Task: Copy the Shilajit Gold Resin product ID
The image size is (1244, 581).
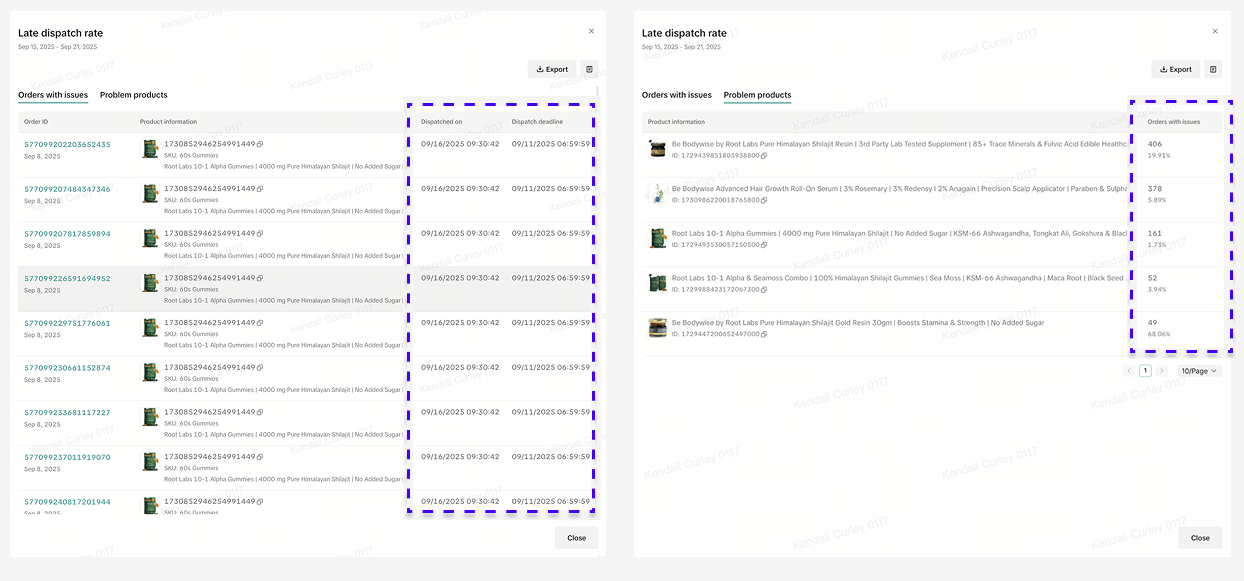Action: [764, 334]
